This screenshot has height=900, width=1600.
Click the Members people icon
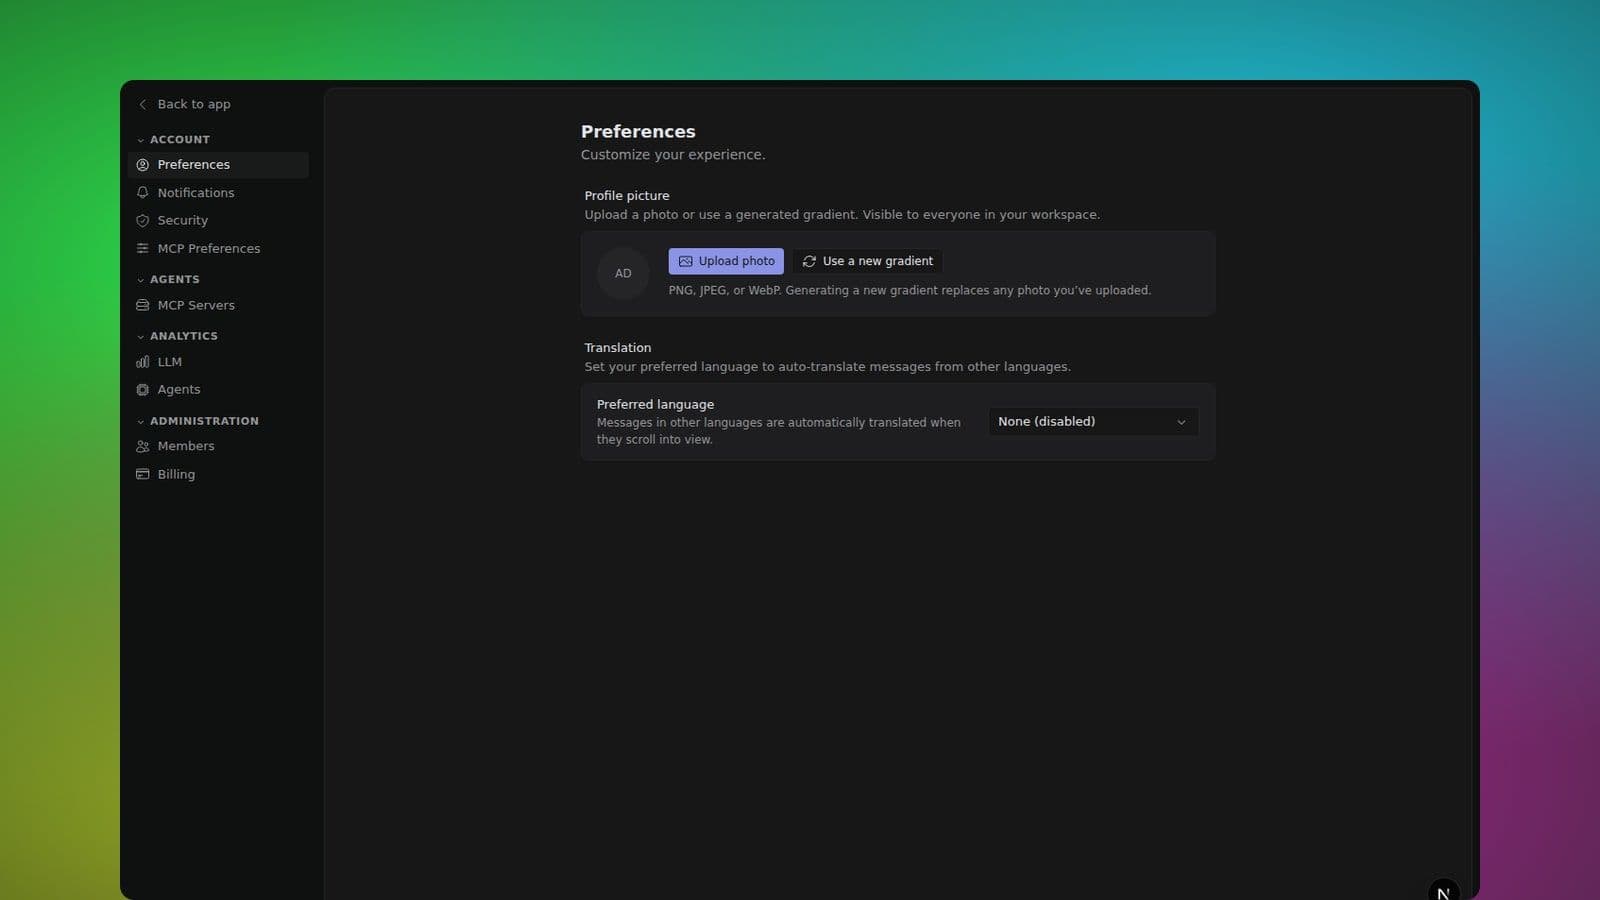pyautogui.click(x=143, y=447)
